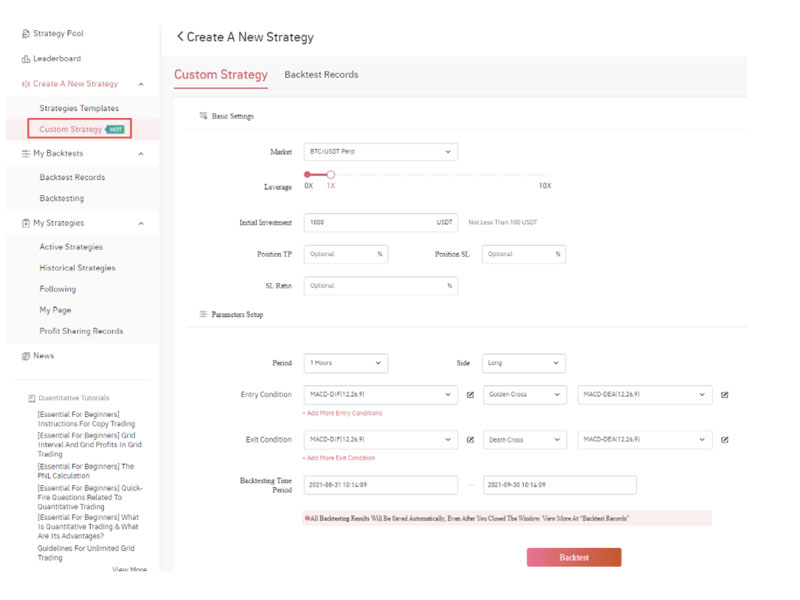Open Strategy Pool in the sidebar
800x600 pixels.
pyautogui.click(x=58, y=34)
